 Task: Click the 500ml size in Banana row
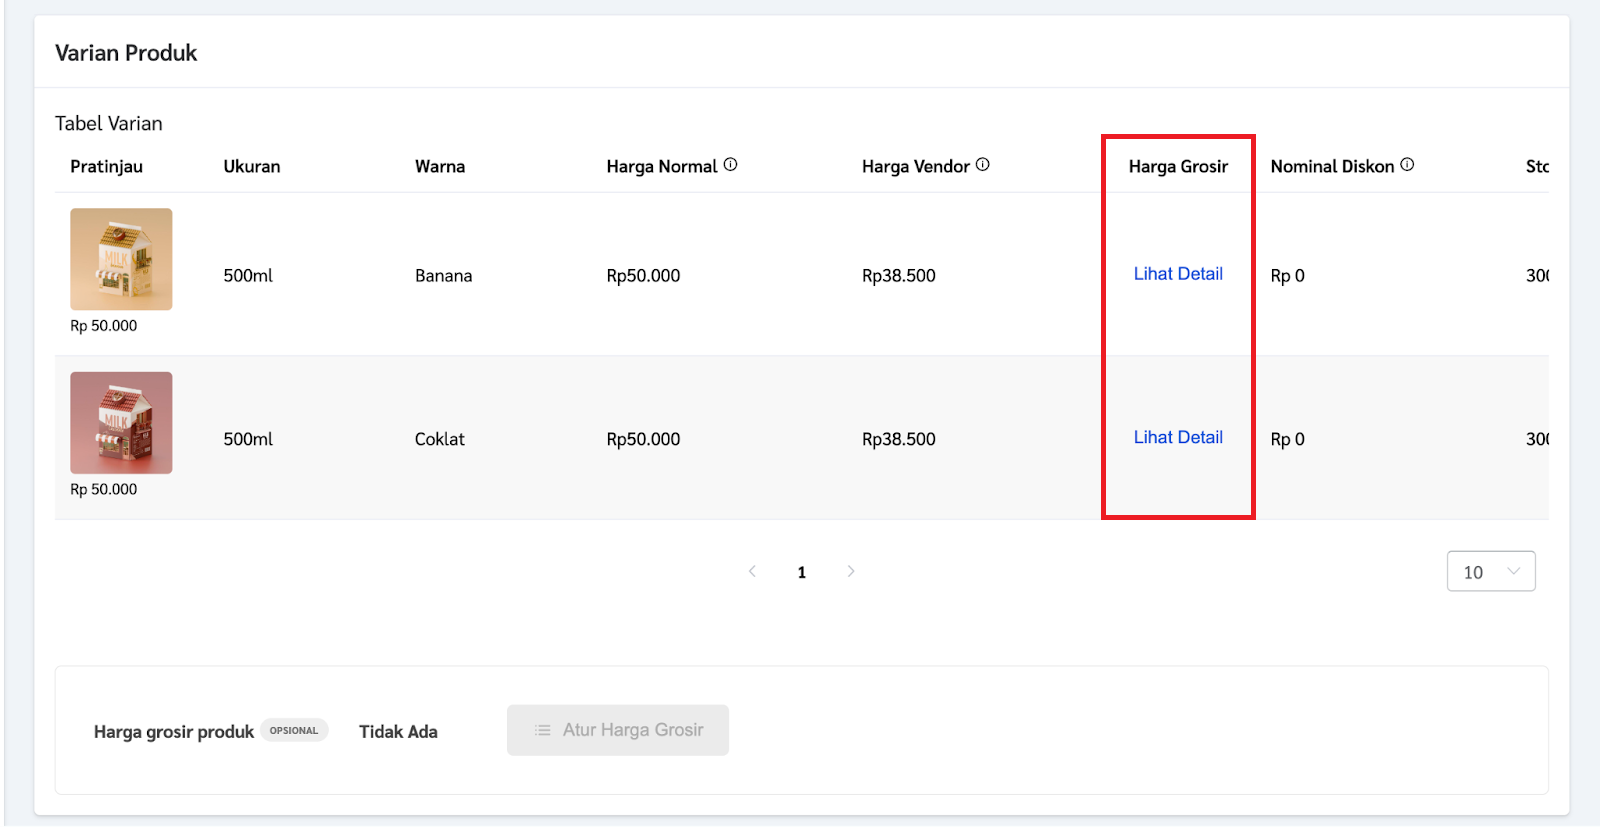(248, 275)
